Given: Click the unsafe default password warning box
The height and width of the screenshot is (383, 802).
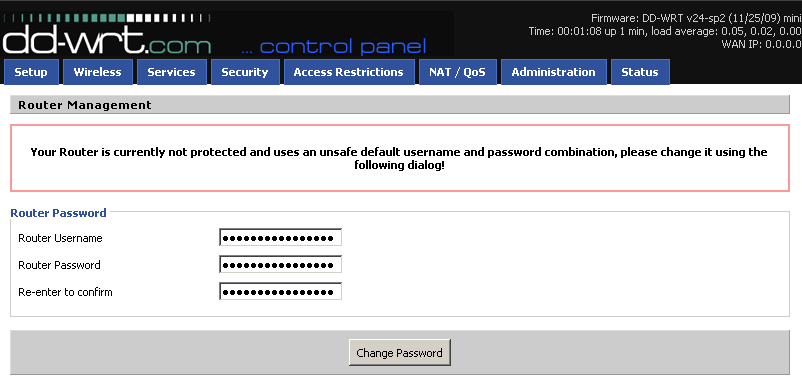Looking at the screenshot, I should coord(400,159).
